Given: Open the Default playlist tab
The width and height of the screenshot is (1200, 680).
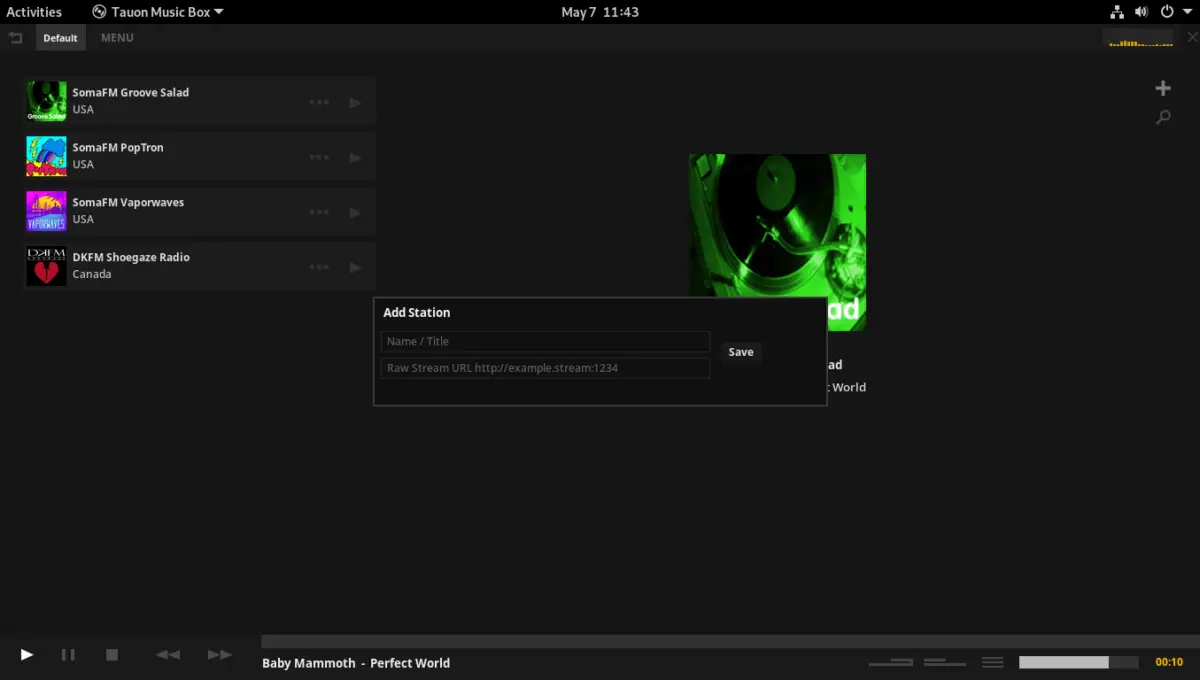Looking at the screenshot, I should tap(60, 38).
